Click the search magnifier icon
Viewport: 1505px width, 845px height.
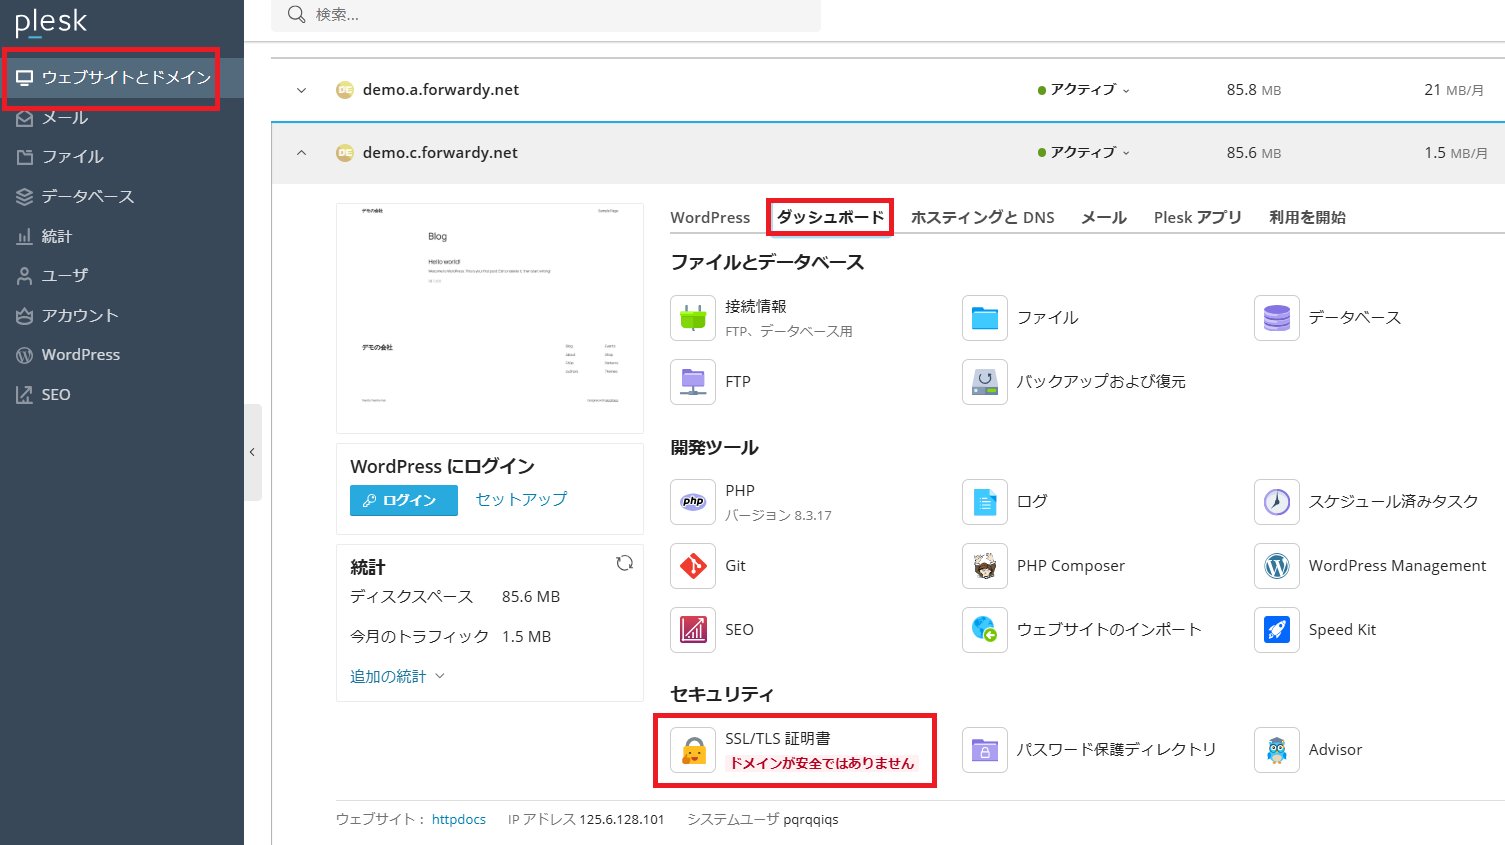(296, 14)
